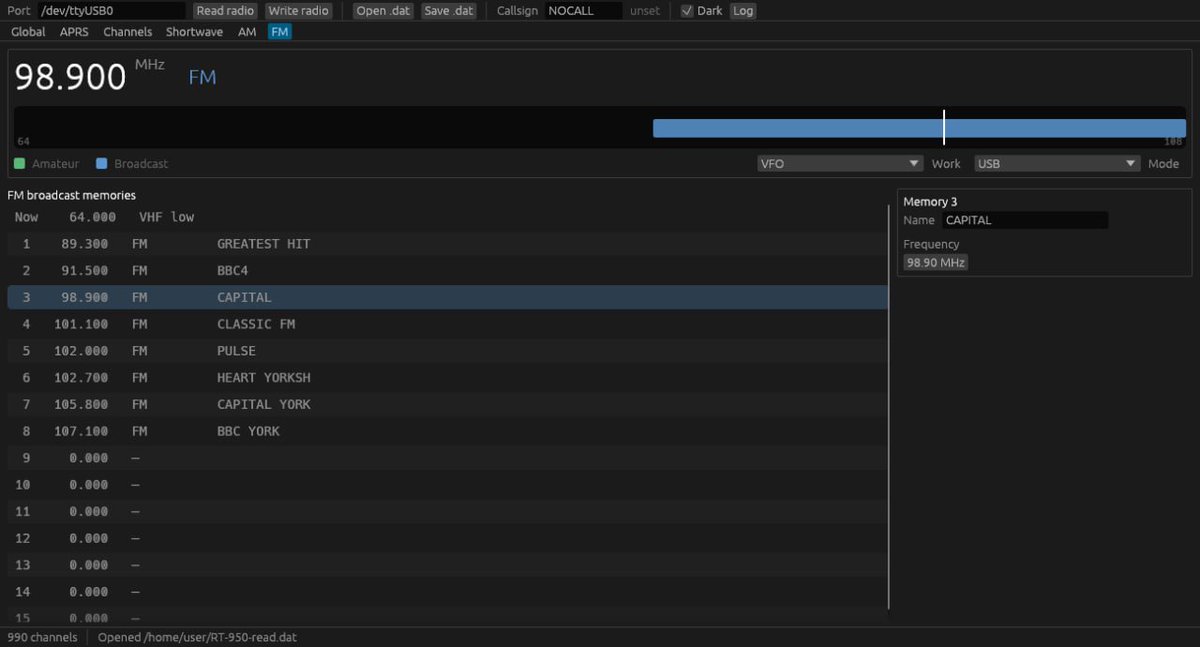The height and width of the screenshot is (647, 1200).
Task: Click the large 98.900 MHz frequency display
Action: point(70,77)
